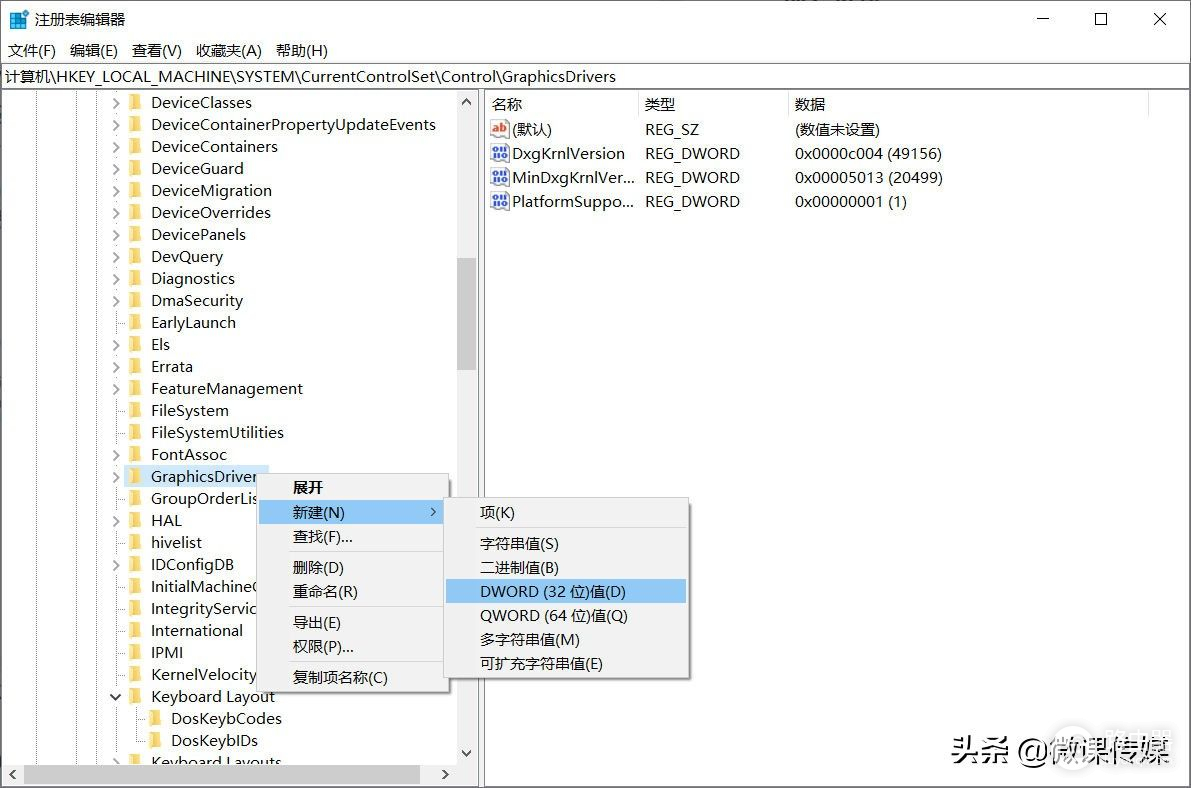Expand the DeviceClasses tree node
The image size is (1191, 788).
(116, 102)
